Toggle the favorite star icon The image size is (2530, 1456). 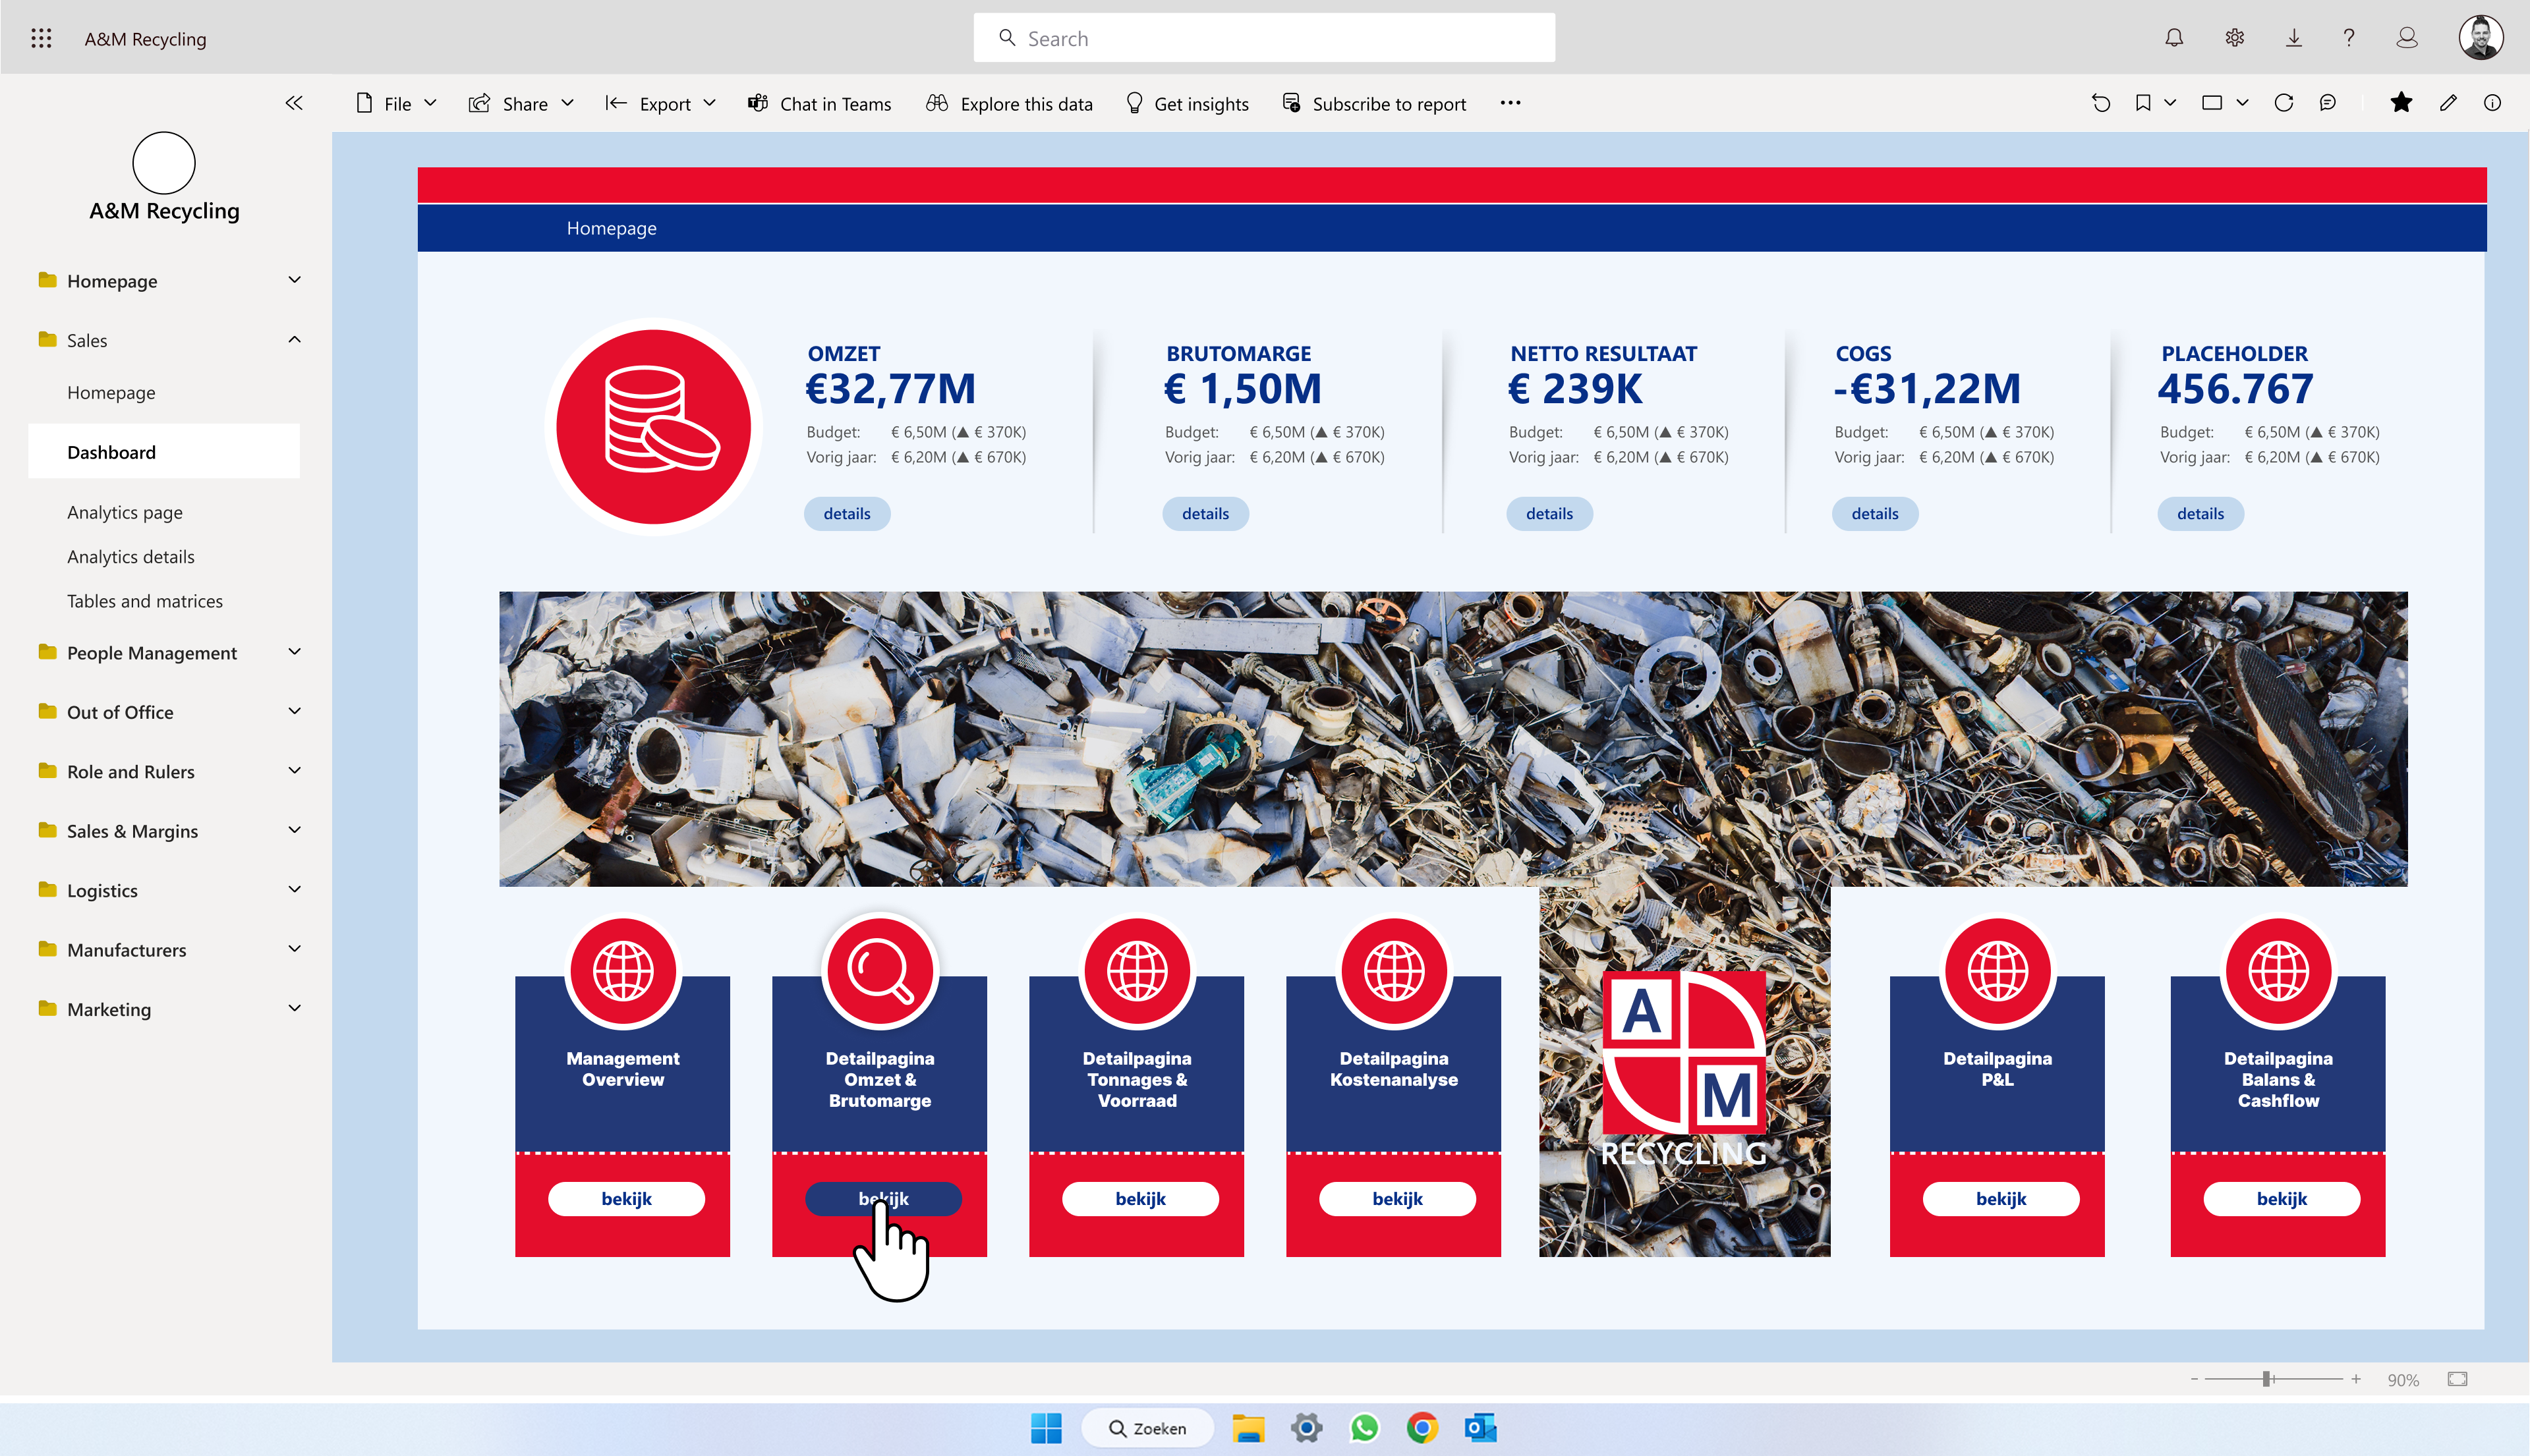point(2401,102)
